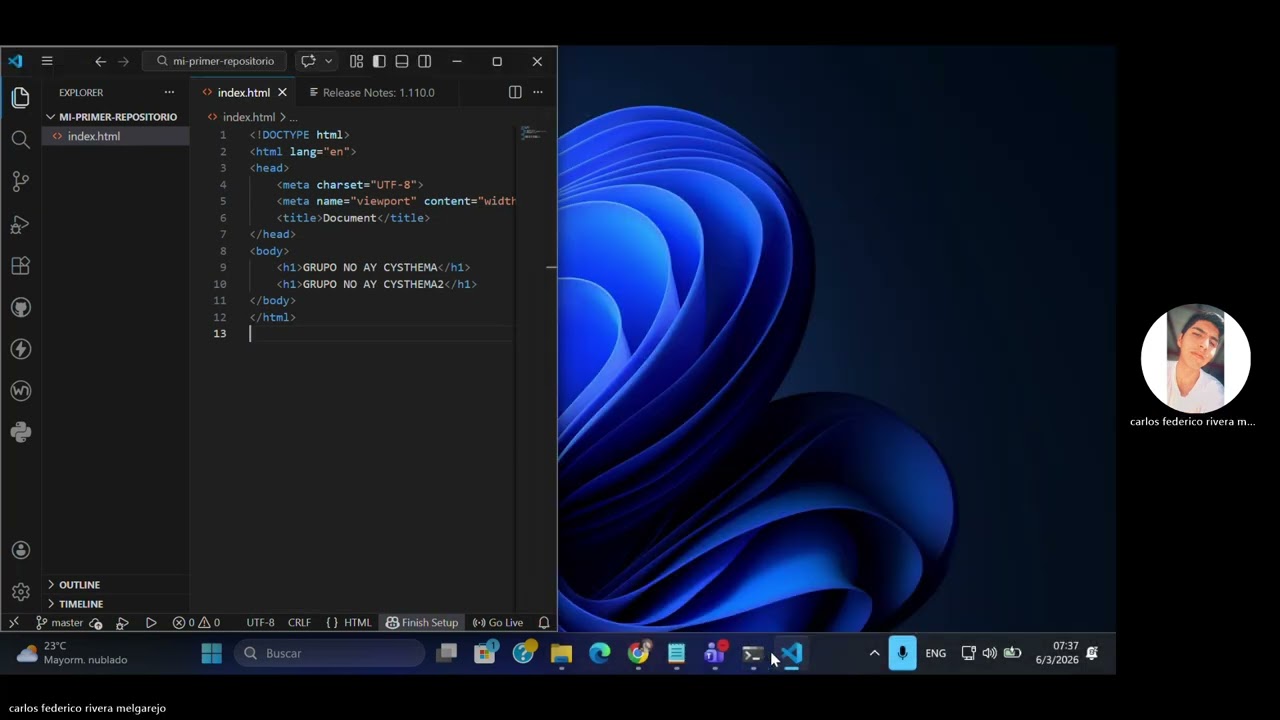
Task: Open Microsoft Teams from the taskbar
Action: click(x=715, y=653)
